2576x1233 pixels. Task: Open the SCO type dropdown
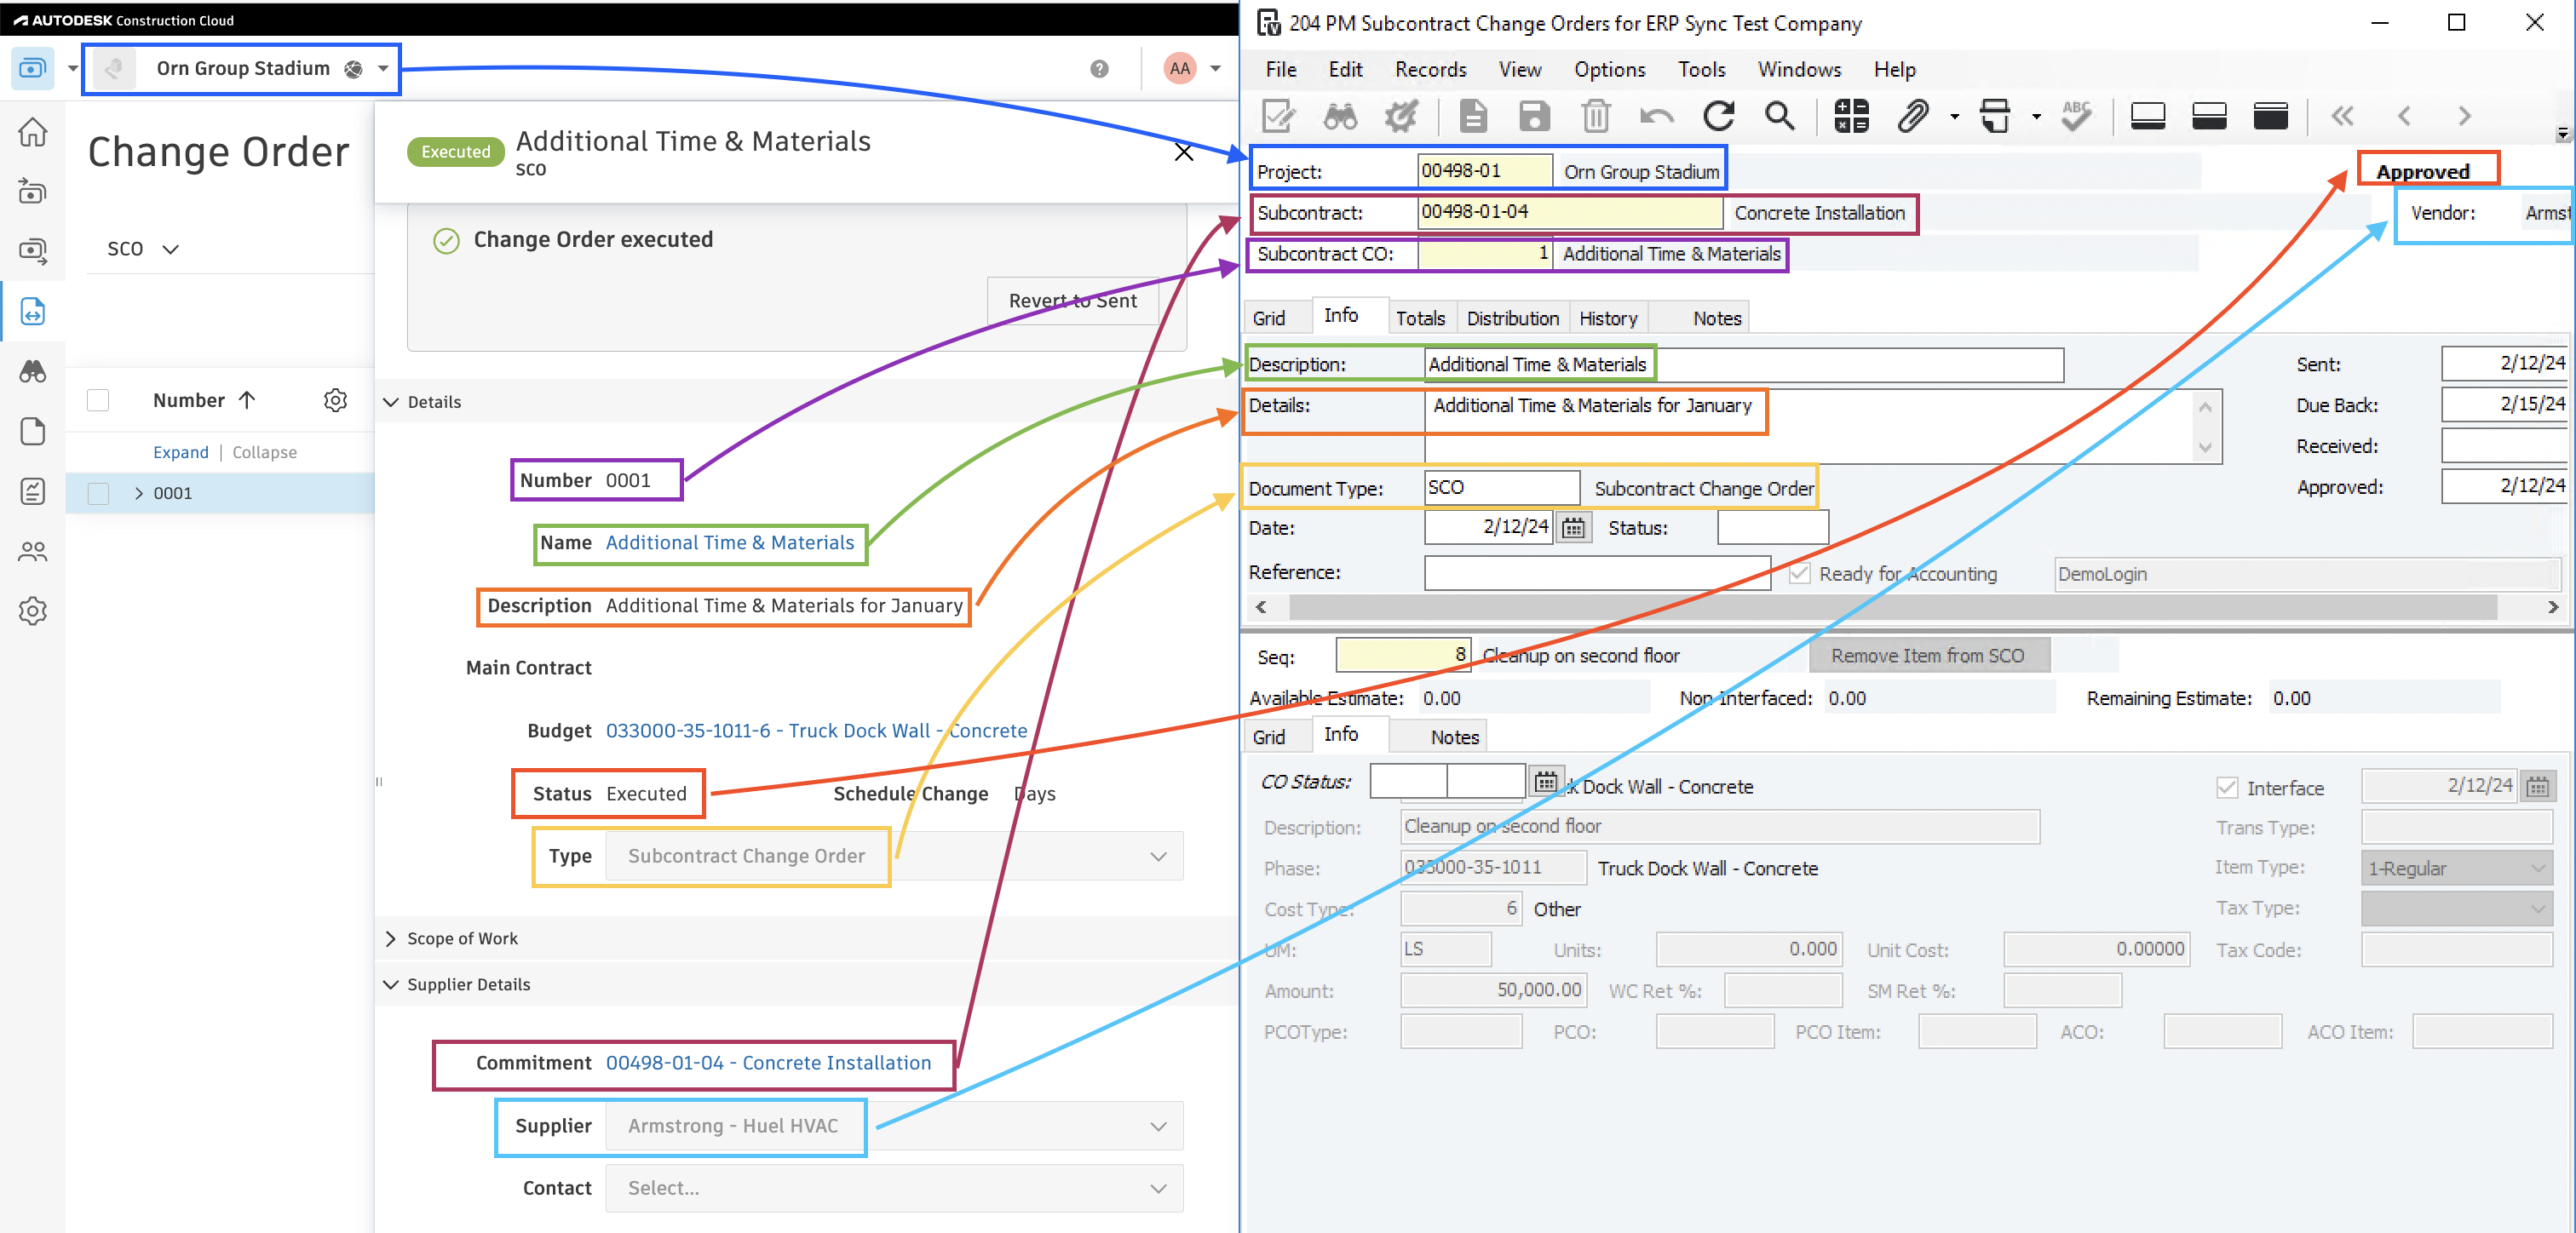pyautogui.click(x=143, y=248)
